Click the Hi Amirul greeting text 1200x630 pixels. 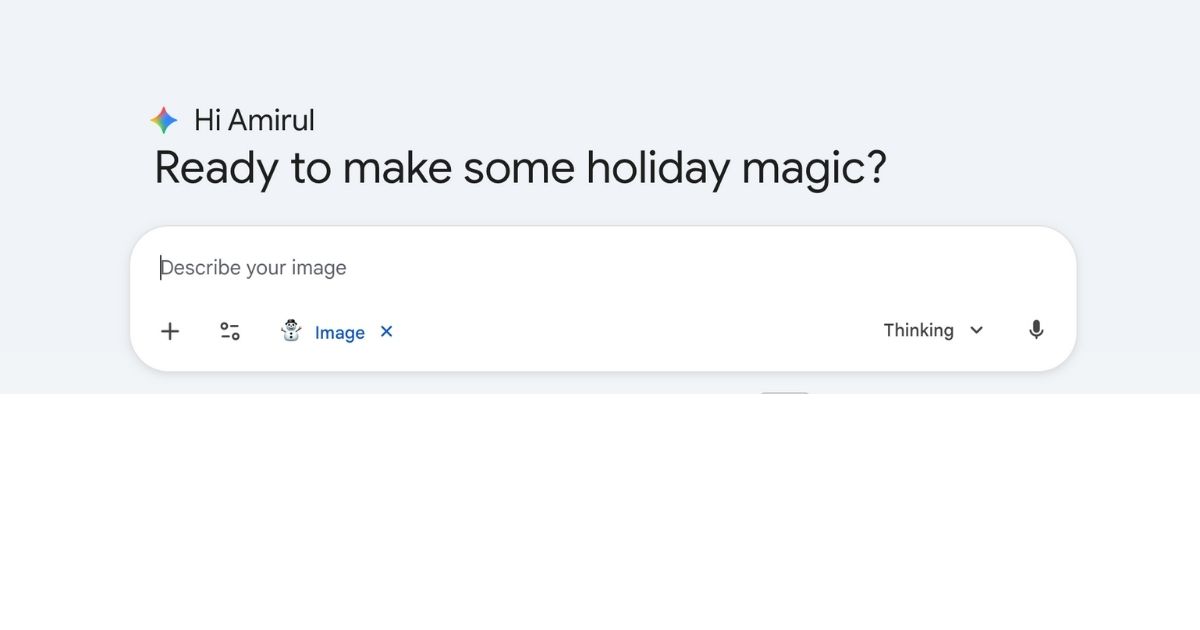[x=254, y=121]
